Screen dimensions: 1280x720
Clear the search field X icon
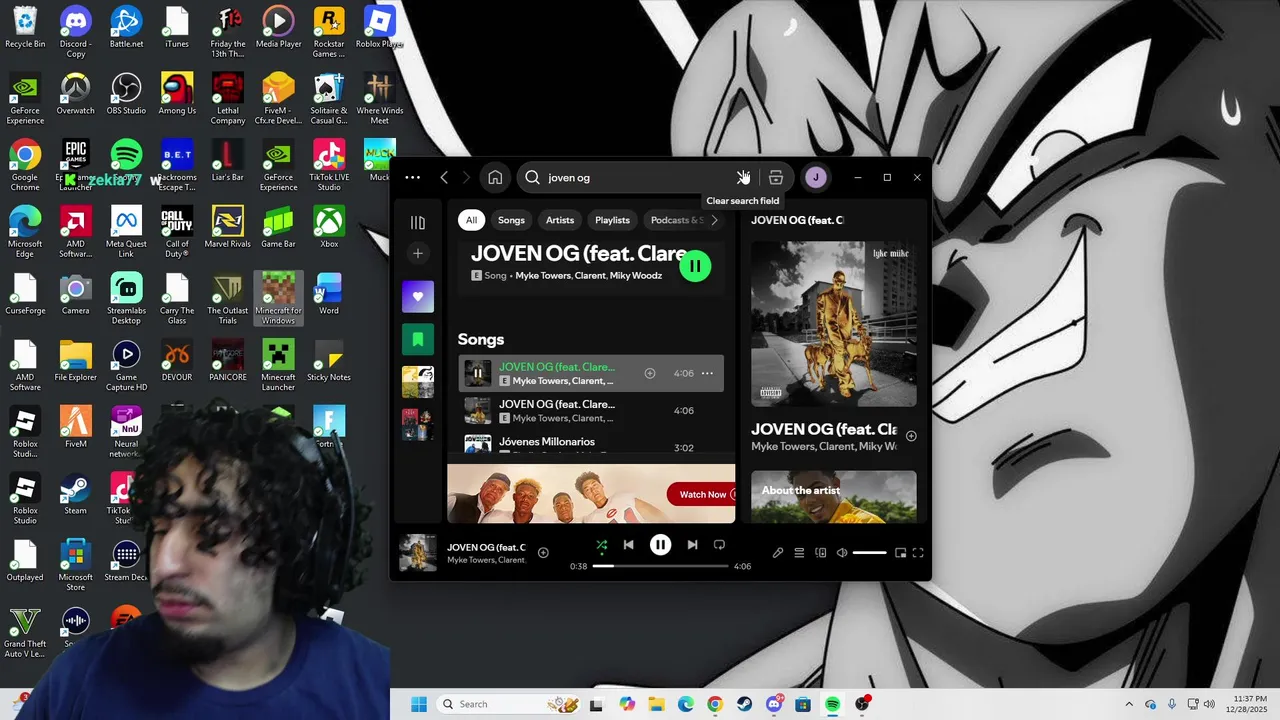tap(743, 177)
